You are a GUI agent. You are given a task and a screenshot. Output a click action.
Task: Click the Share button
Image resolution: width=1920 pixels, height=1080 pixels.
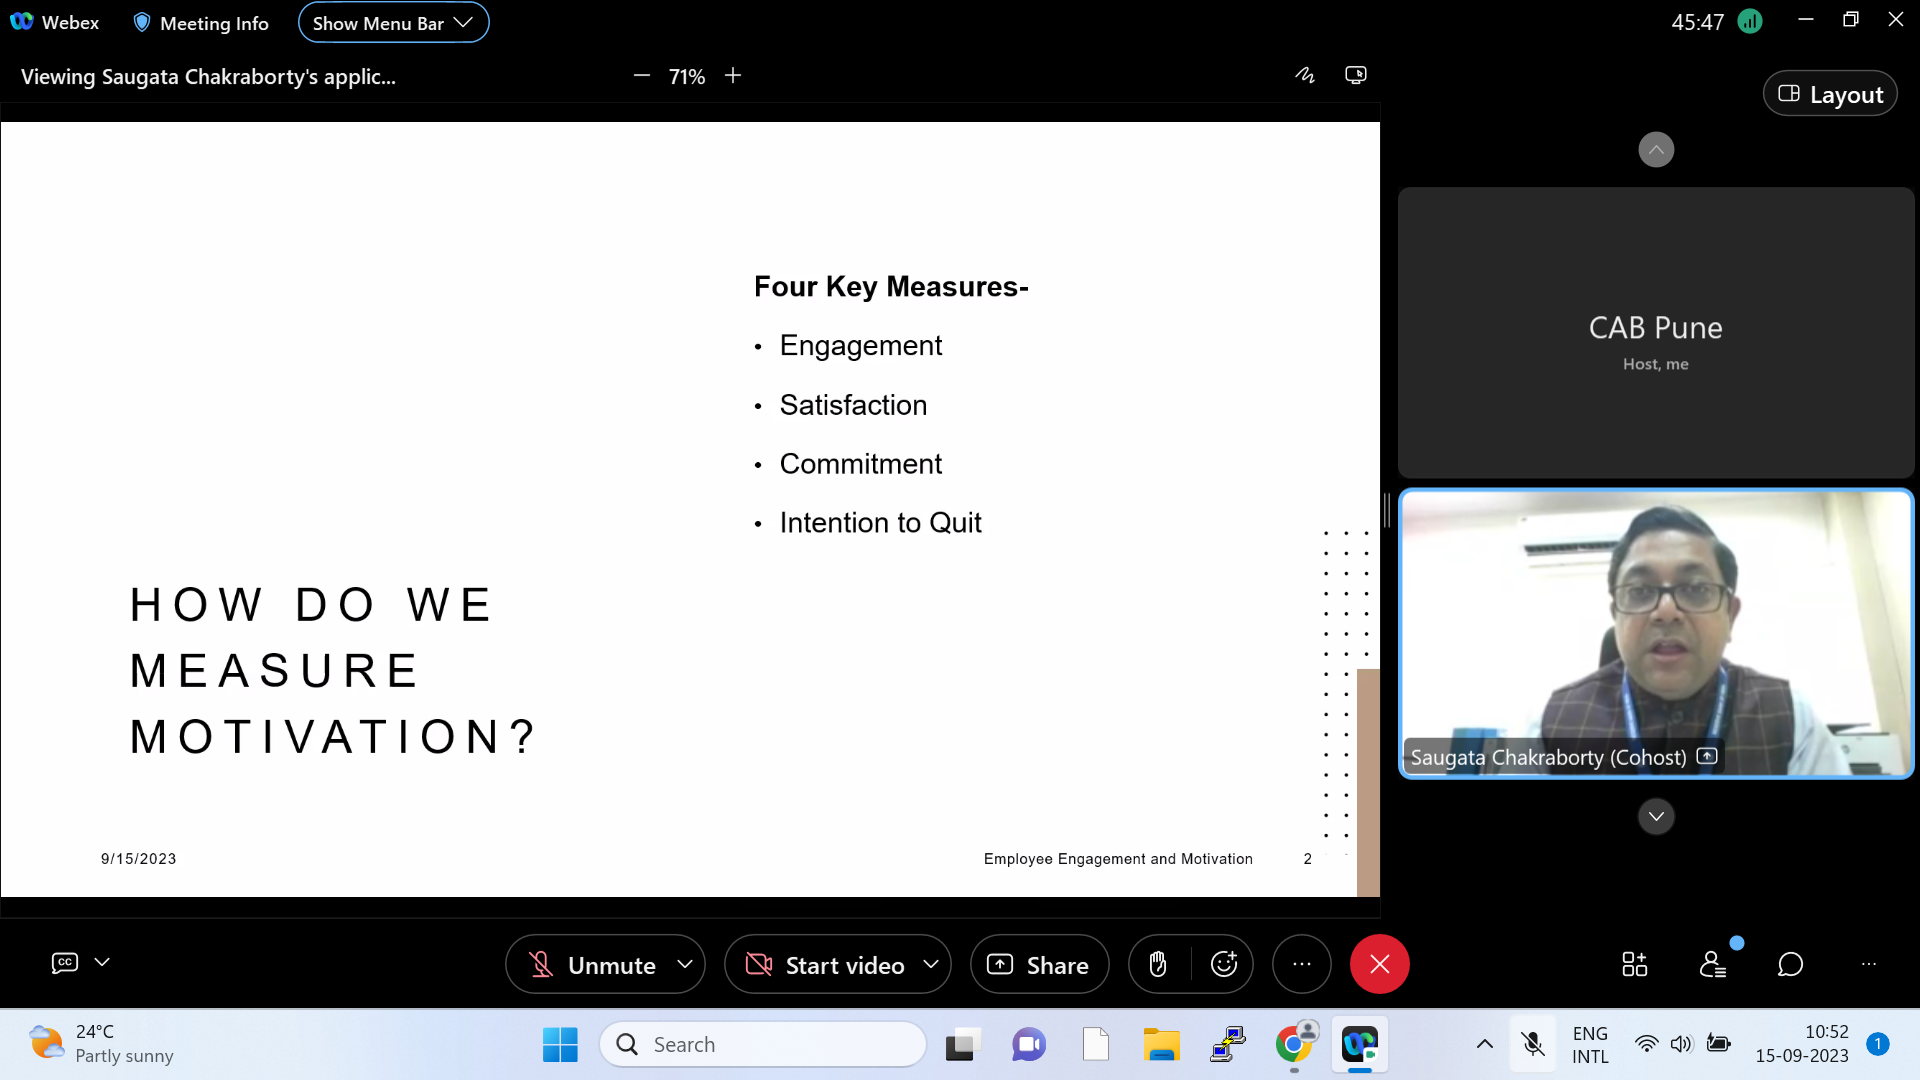(x=1039, y=964)
